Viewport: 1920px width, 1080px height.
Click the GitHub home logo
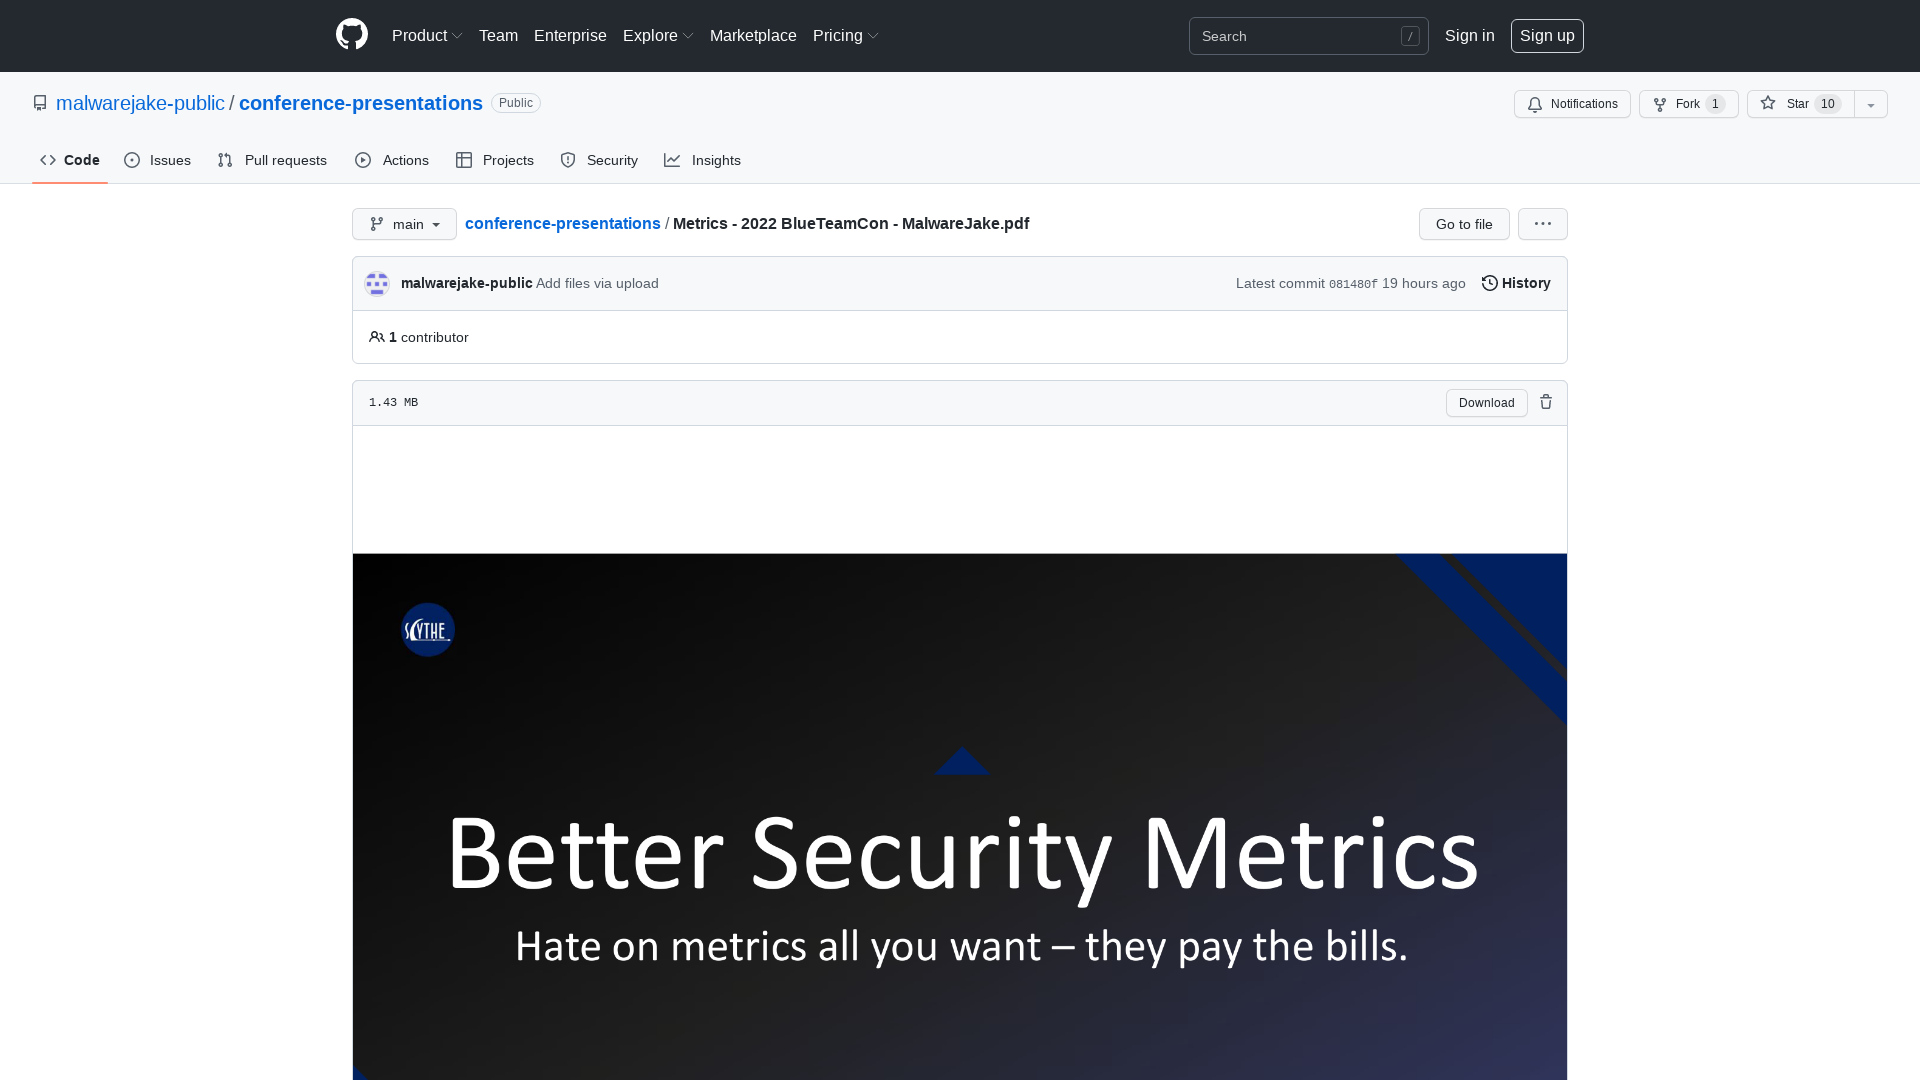352,35
